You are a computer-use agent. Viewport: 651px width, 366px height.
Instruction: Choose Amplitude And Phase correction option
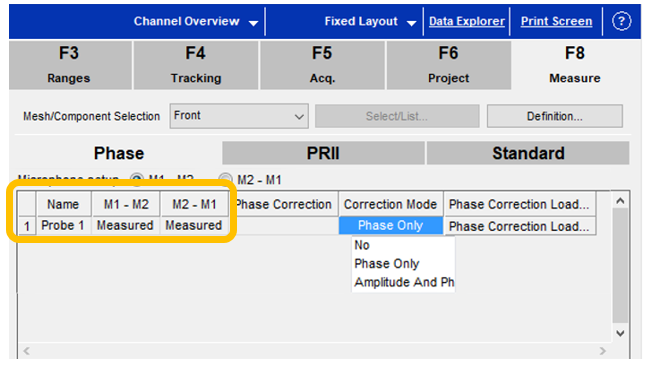tap(404, 282)
